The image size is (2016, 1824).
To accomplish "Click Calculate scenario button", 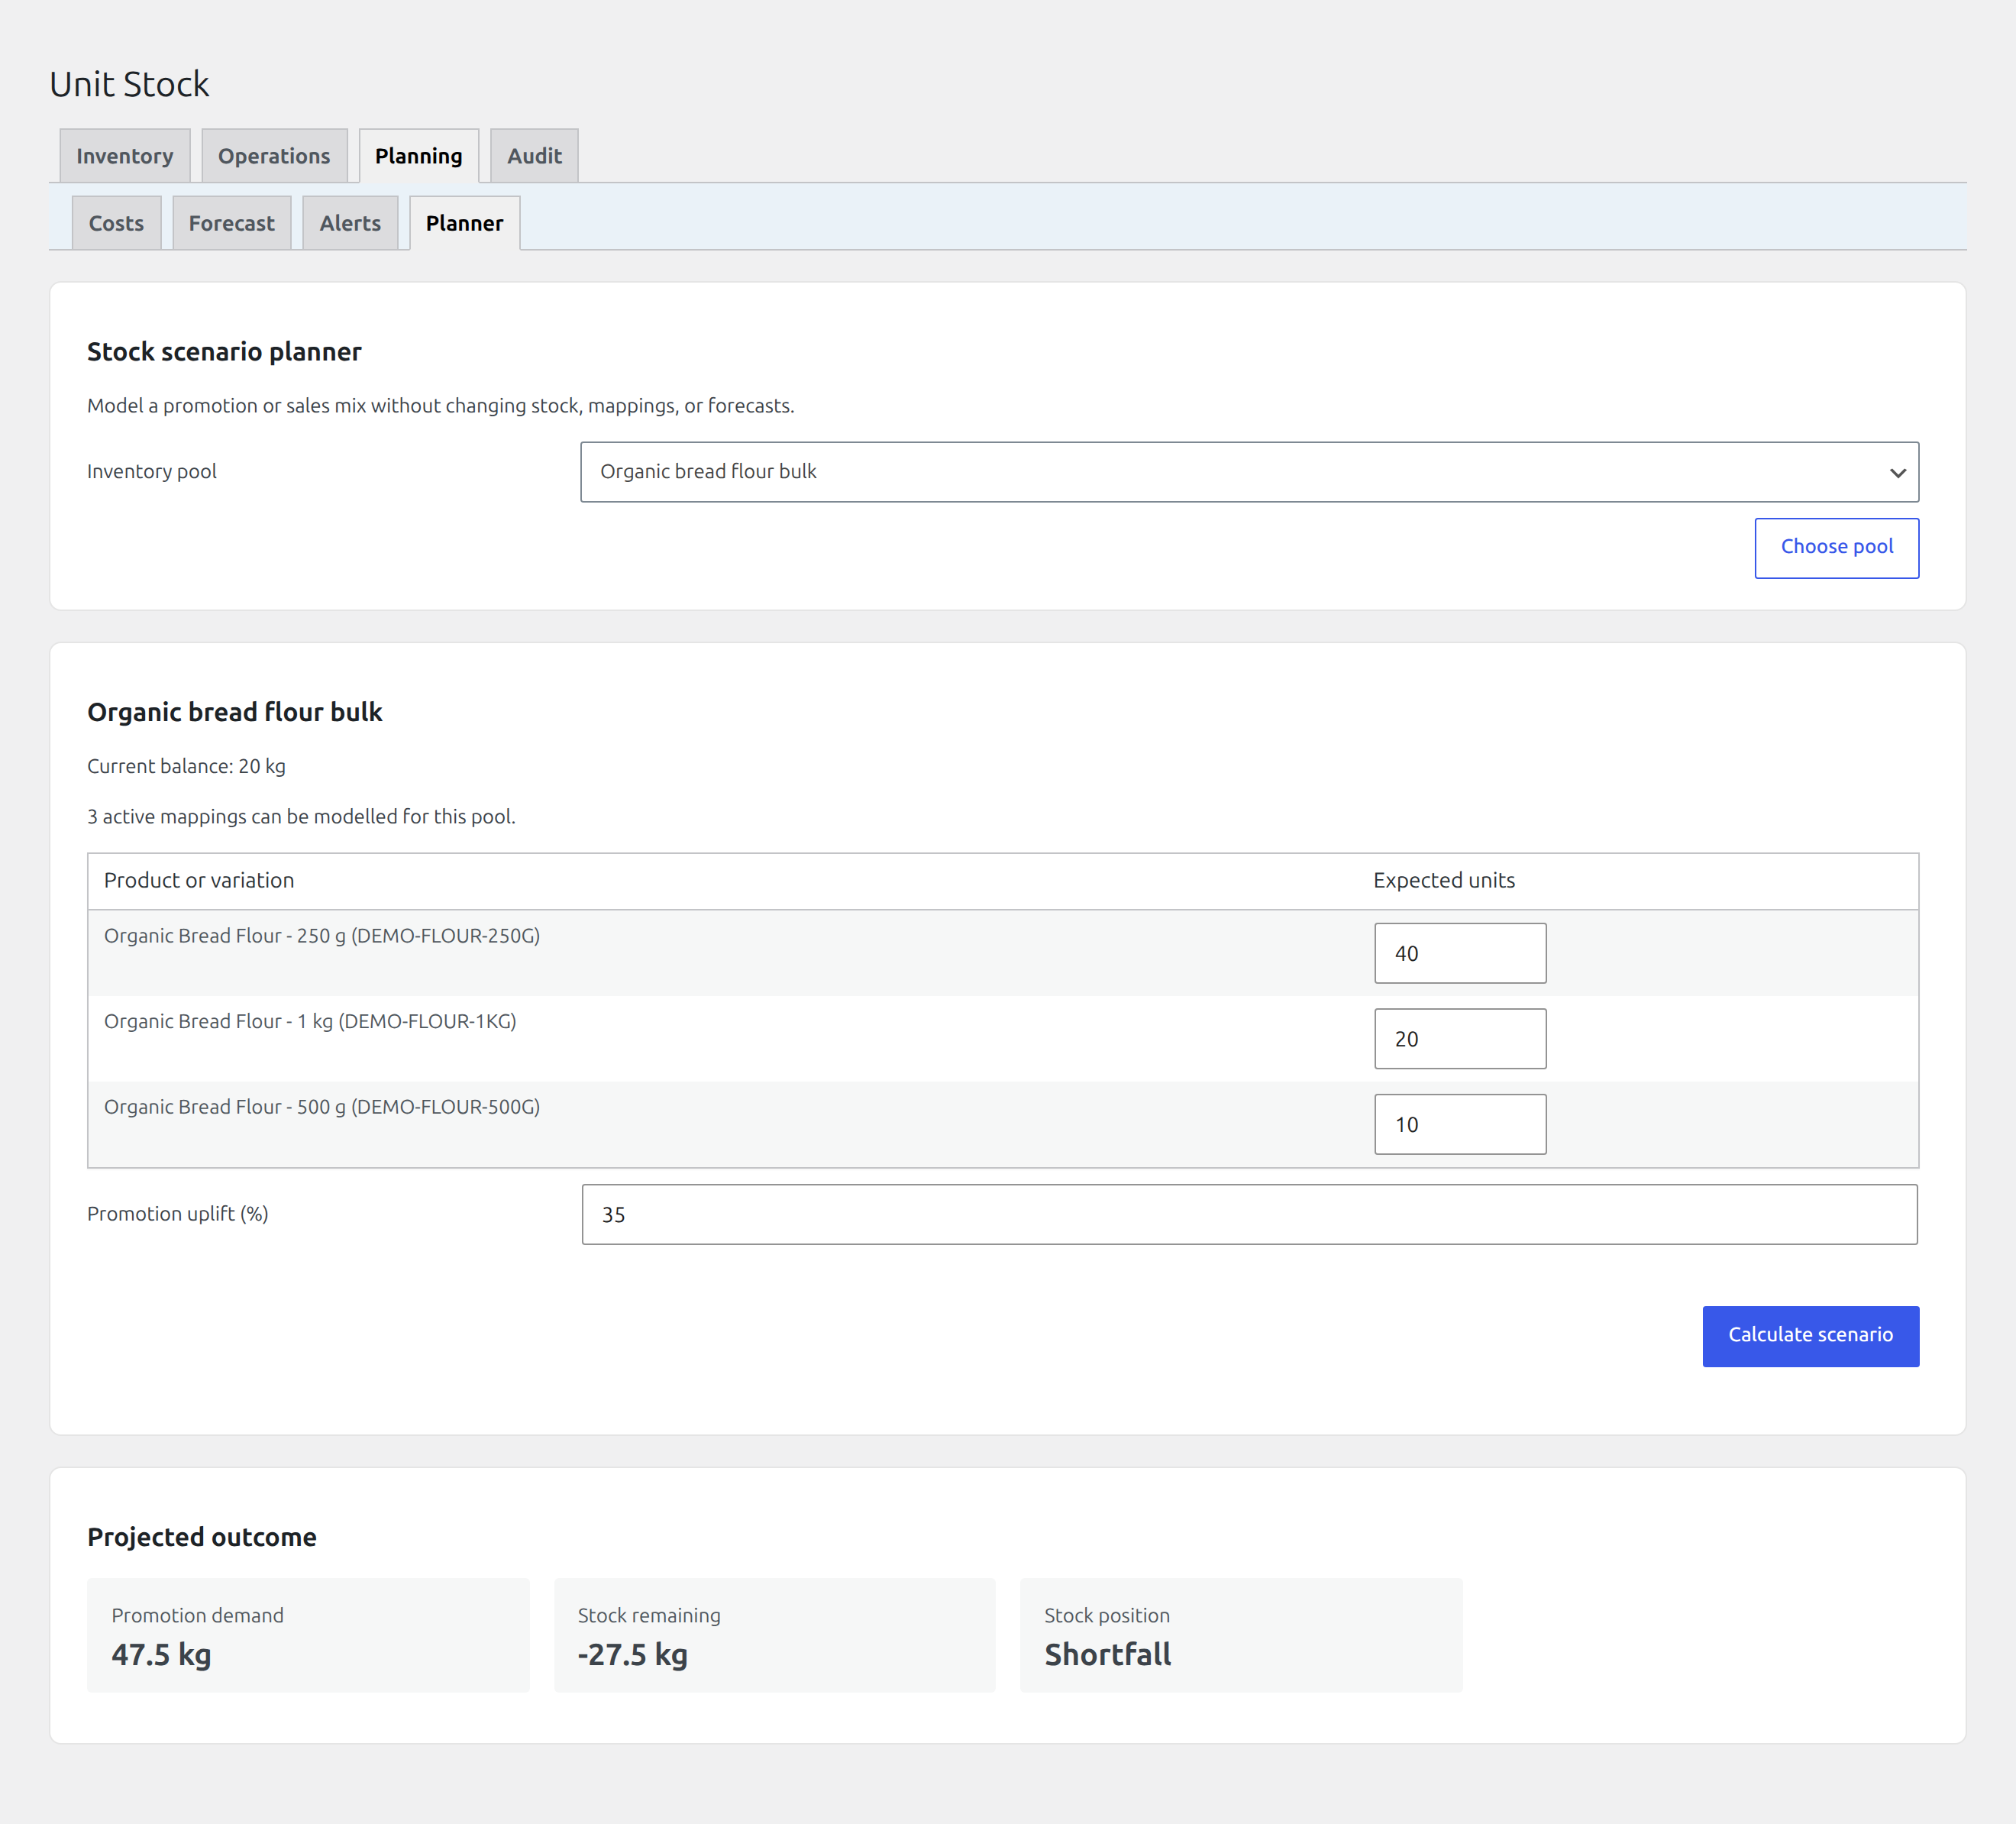I will pos(1810,1335).
